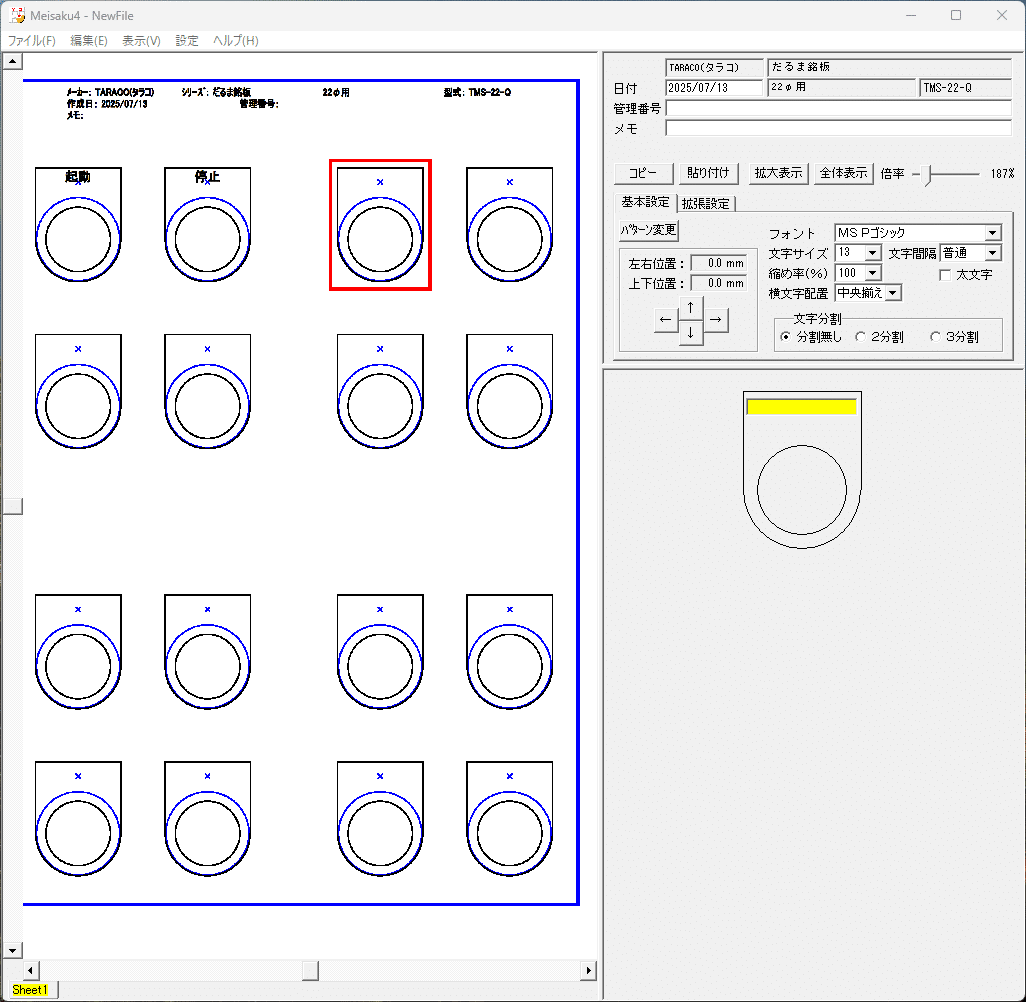Click the 貼り付け button
The height and width of the screenshot is (1002, 1026).
coord(708,173)
